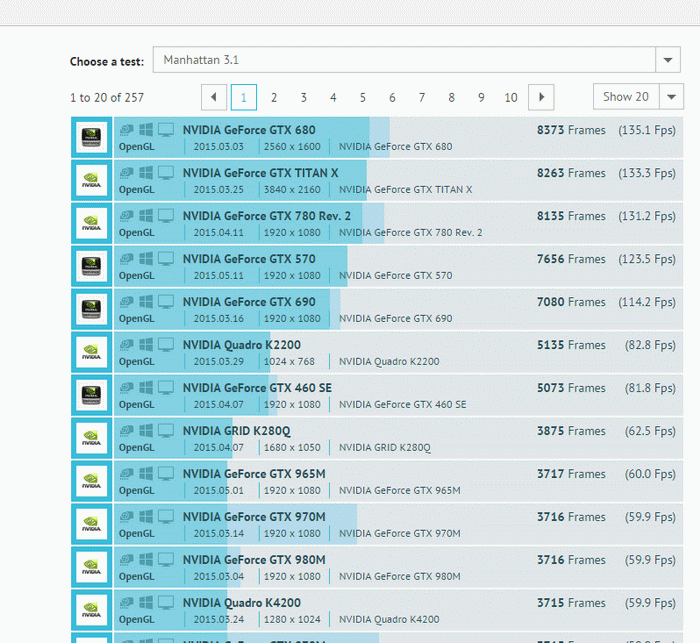The height and width of the screenshot is (643, 700).
Task: Click the GTX 965M NVIDIA logo icon
Action: pos(92,481)
